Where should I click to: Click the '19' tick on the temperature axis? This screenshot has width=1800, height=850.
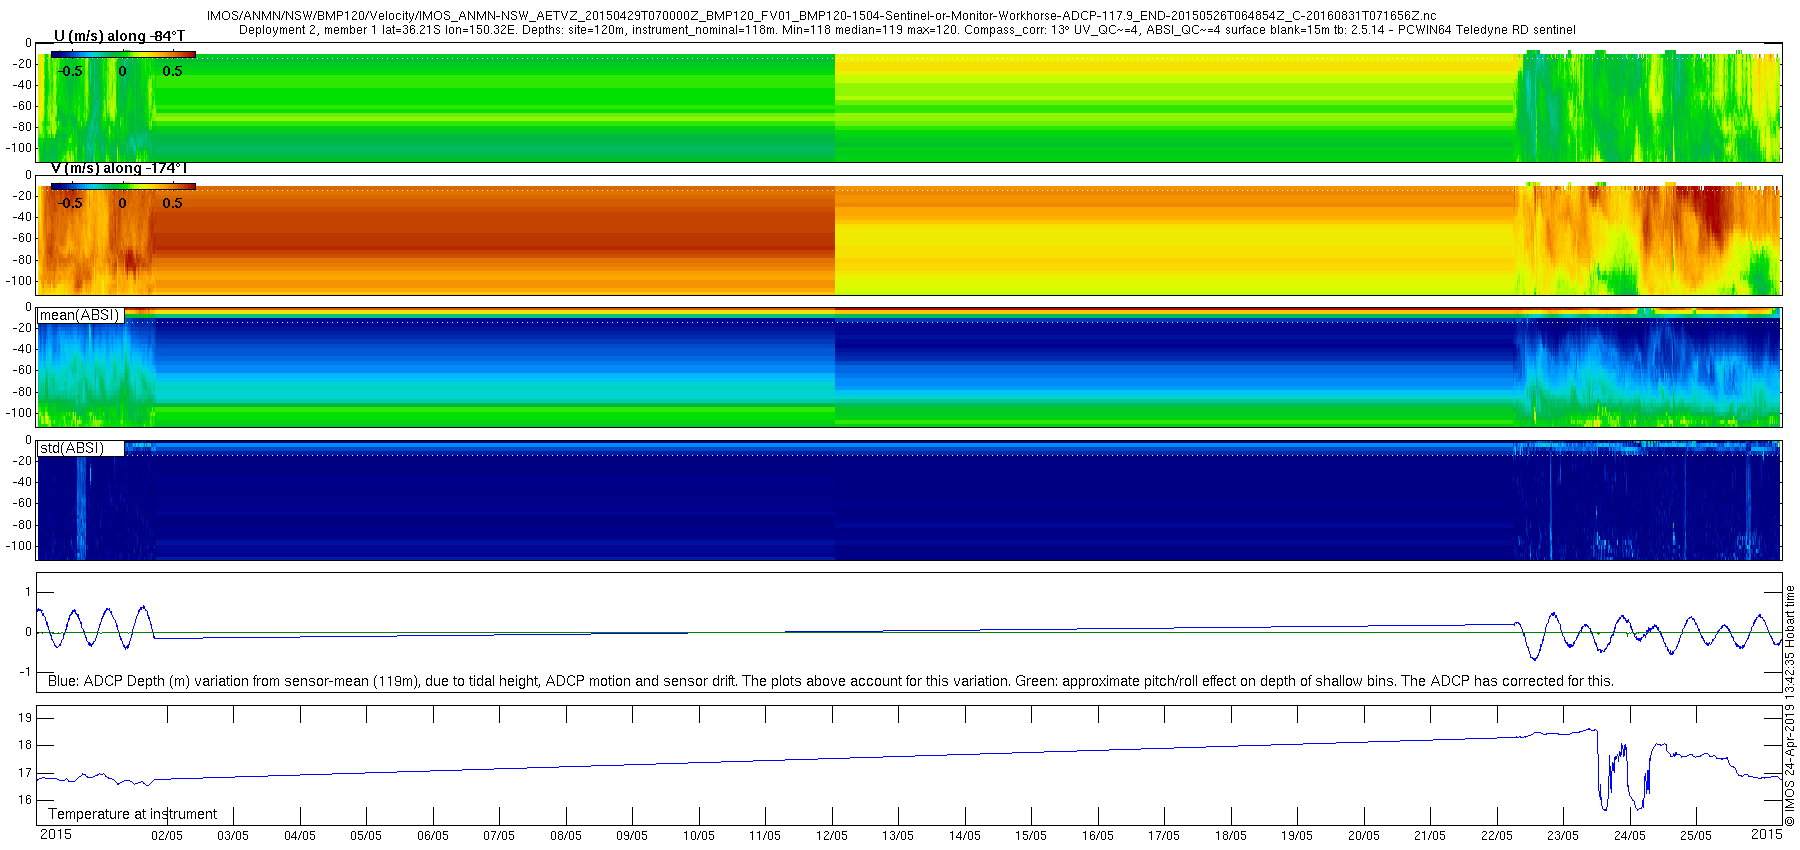pyautogui.click(x=25, y=718)
